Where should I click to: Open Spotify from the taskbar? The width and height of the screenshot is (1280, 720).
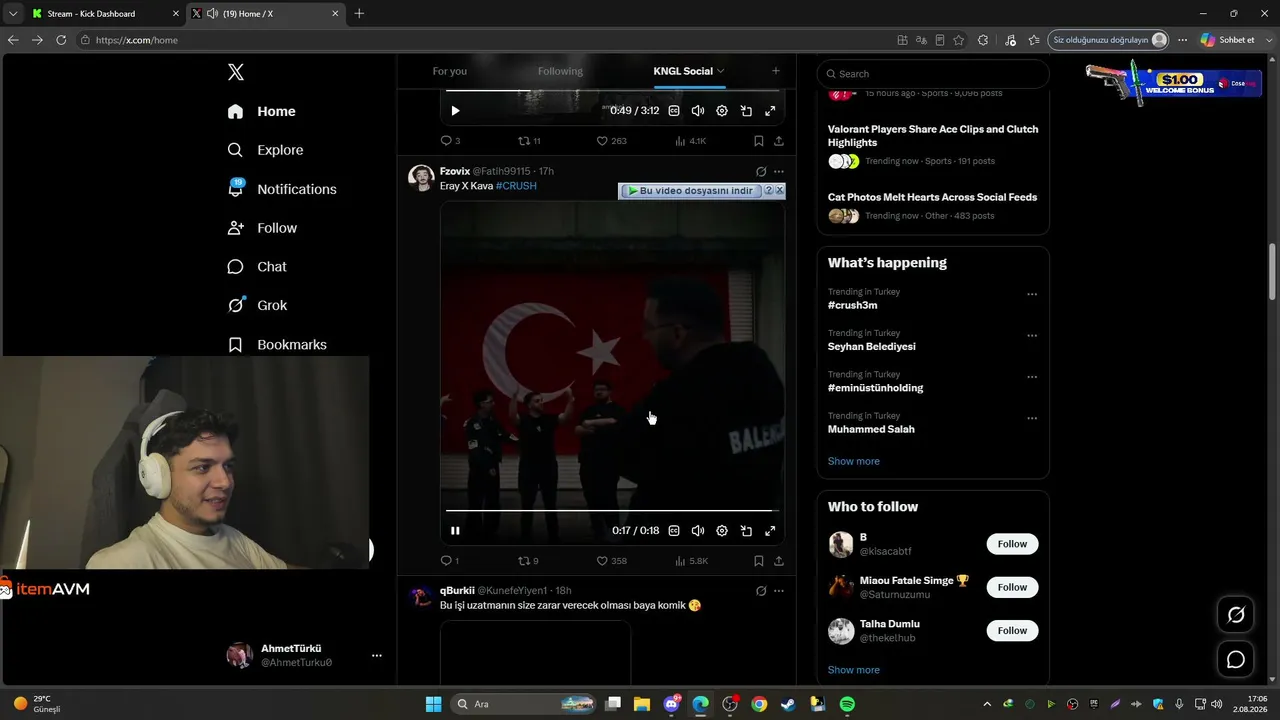point(847,704)
